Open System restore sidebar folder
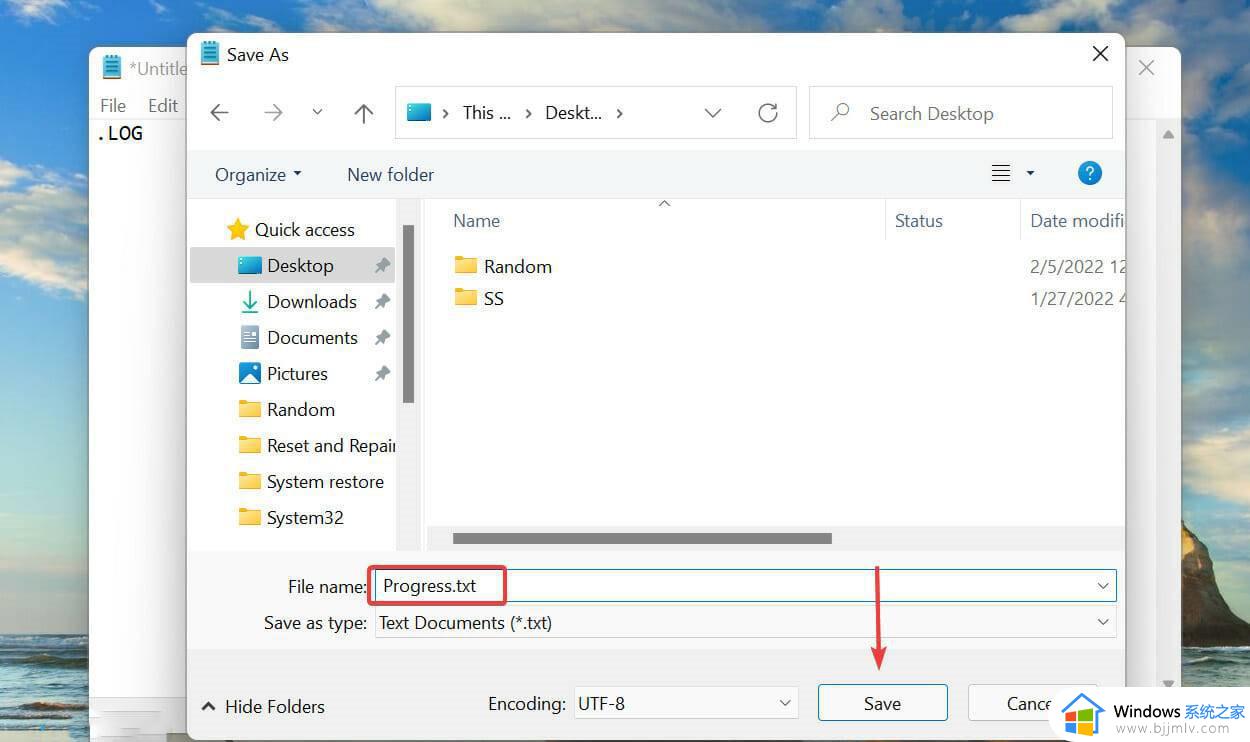This screenshot has height=742, width=1250. (325, 481)
